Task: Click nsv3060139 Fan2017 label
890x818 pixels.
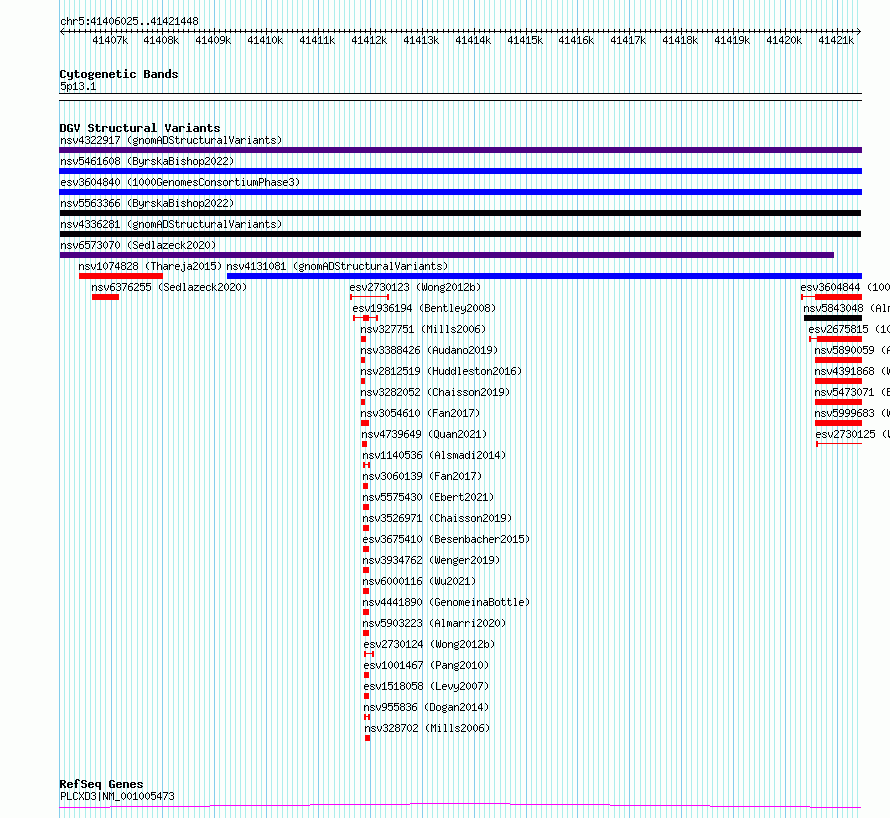Action: [x=422, y=476]
